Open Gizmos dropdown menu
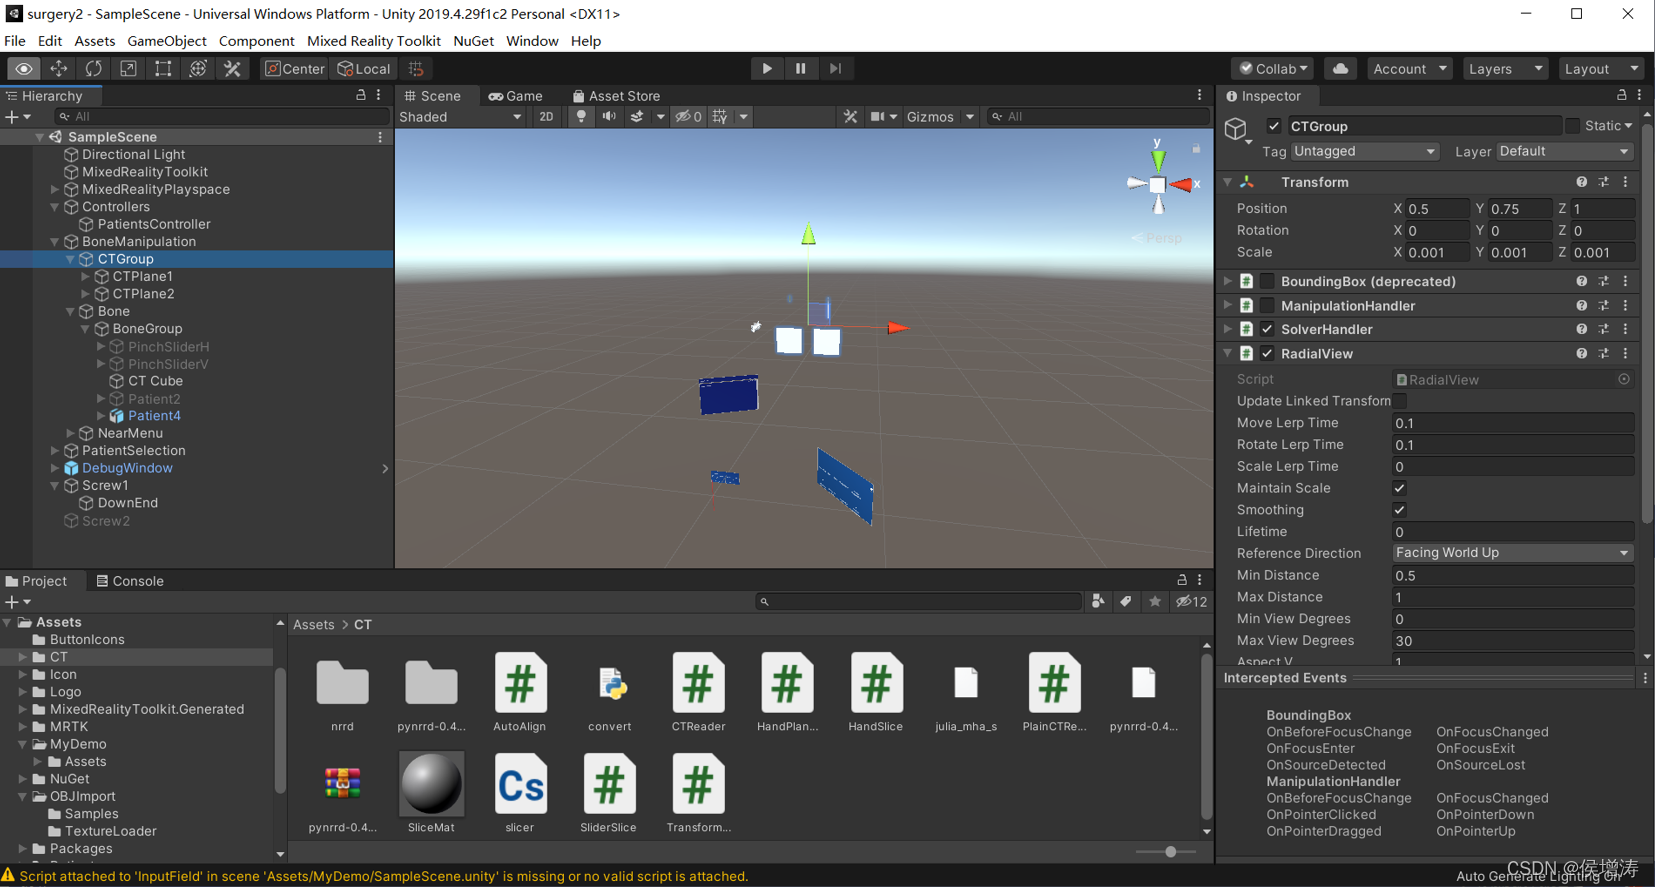1655x888 pixels. pos(940,117)
